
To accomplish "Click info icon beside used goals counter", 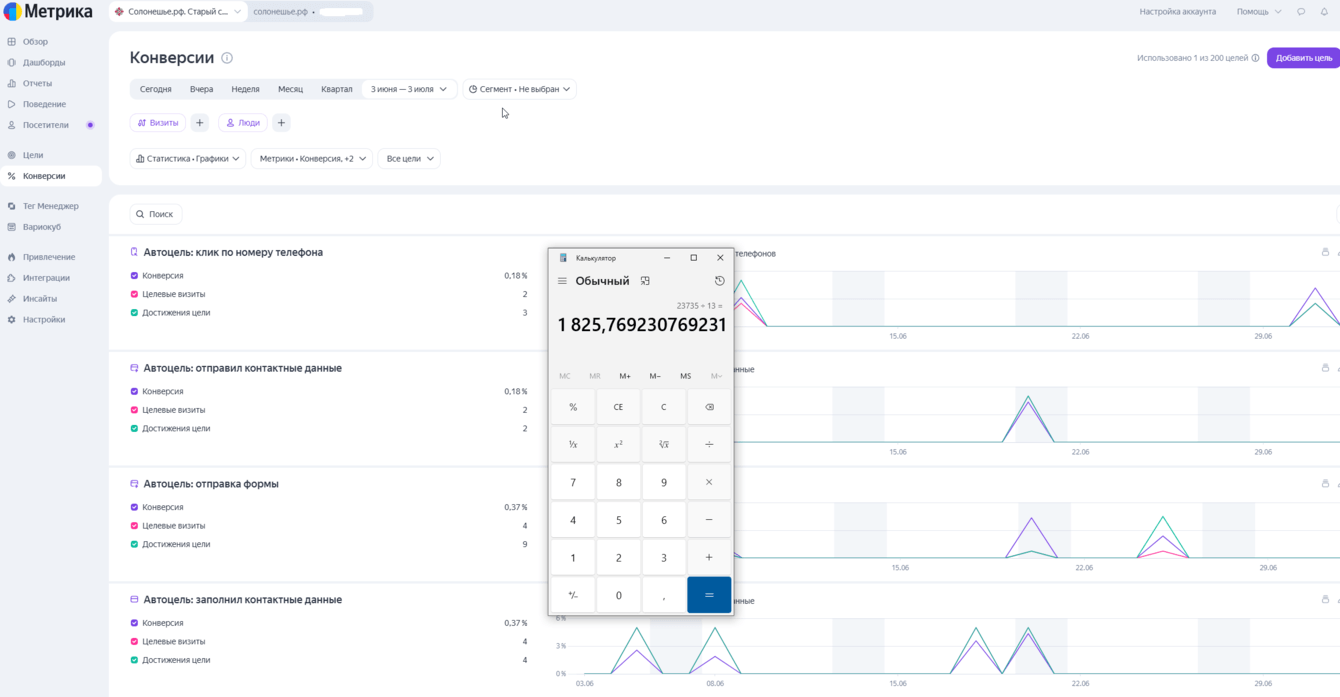I will (1255, 58).
